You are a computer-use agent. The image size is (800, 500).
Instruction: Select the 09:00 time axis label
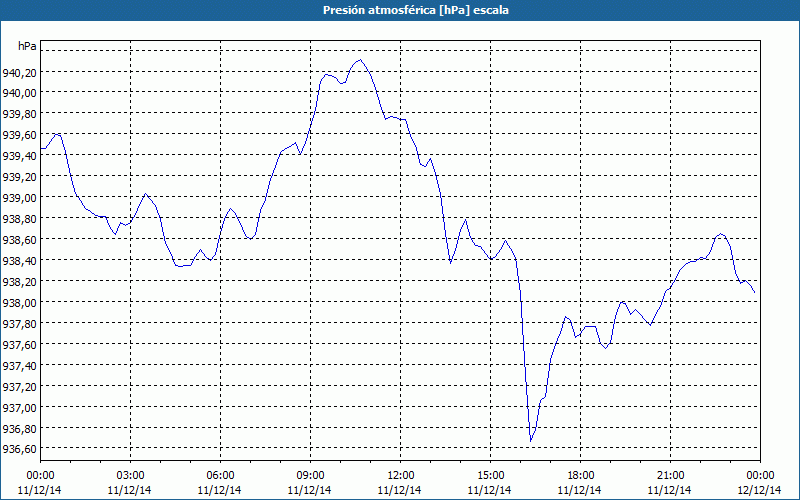310,476
